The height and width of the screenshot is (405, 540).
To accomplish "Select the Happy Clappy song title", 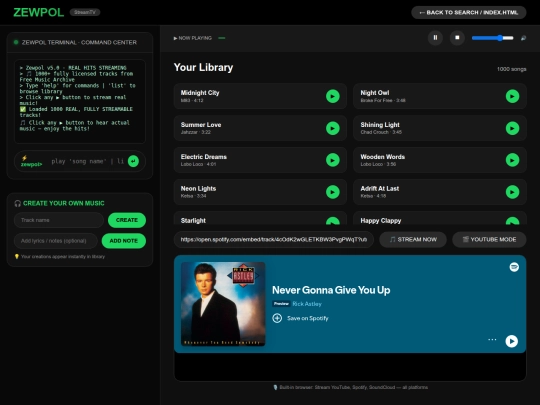I will click(381, 220).
